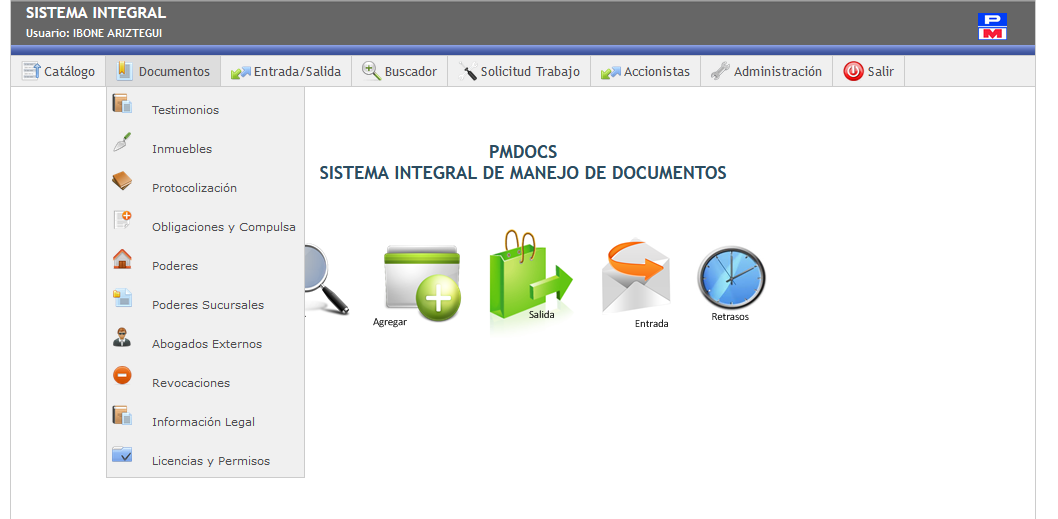Screen dimensions: 1058x519
Task: Select Testimonios from the Documentos menu
Action: (x=185, y=110)
